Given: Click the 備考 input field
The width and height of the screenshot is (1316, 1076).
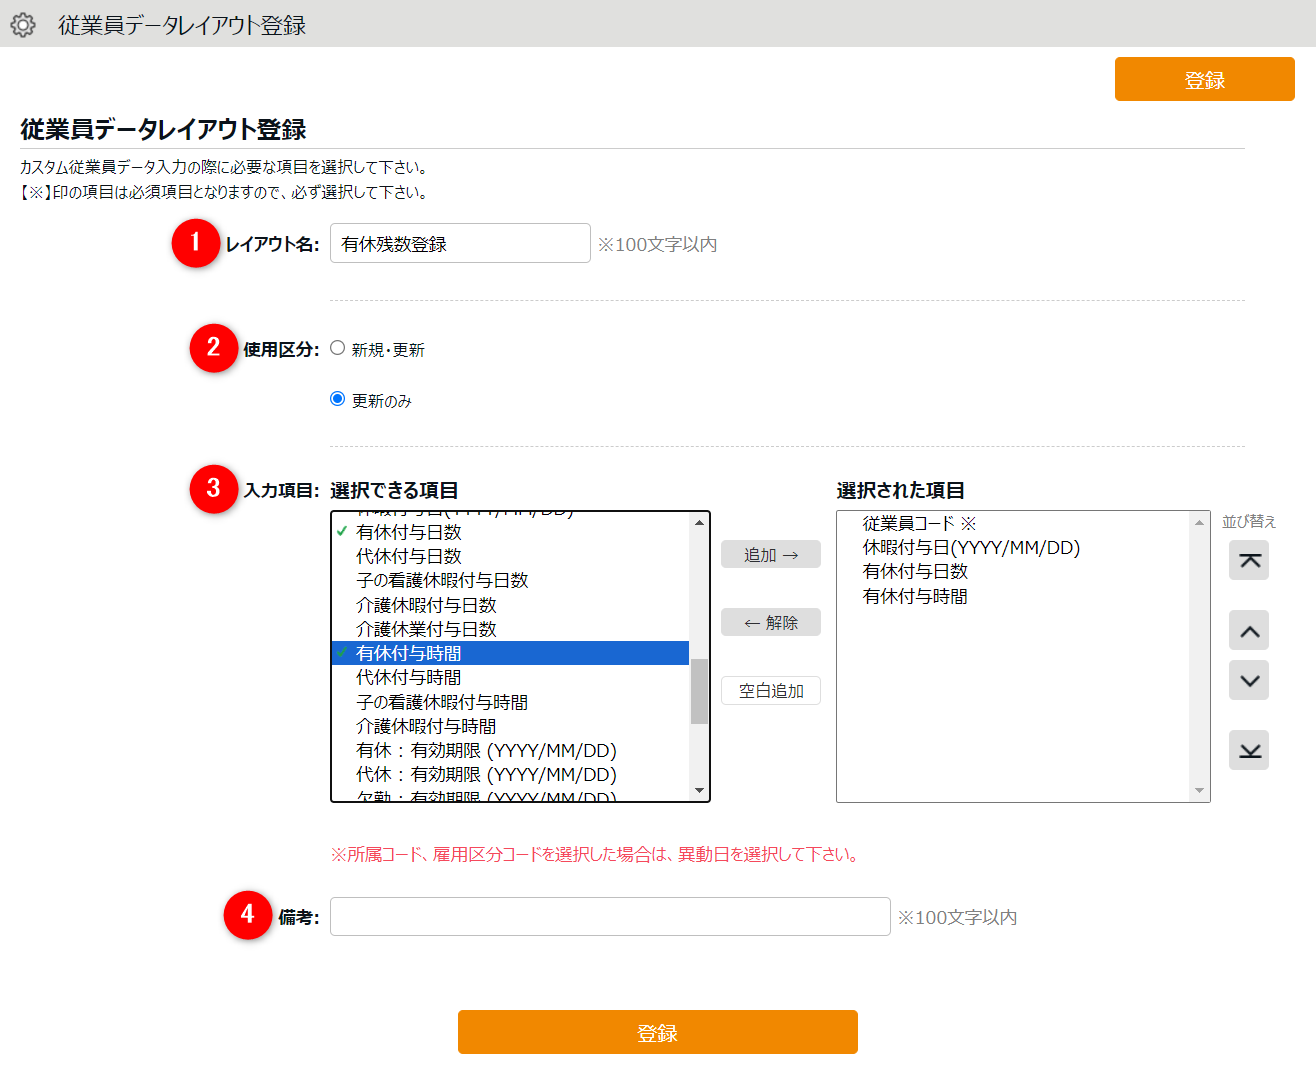Looking at the screenshot, I should tap(609, 917).
